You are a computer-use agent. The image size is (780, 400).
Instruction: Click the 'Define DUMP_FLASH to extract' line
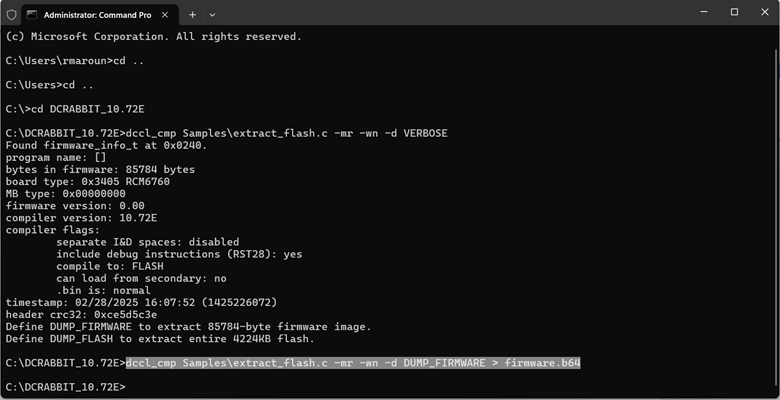pos(160,339)
